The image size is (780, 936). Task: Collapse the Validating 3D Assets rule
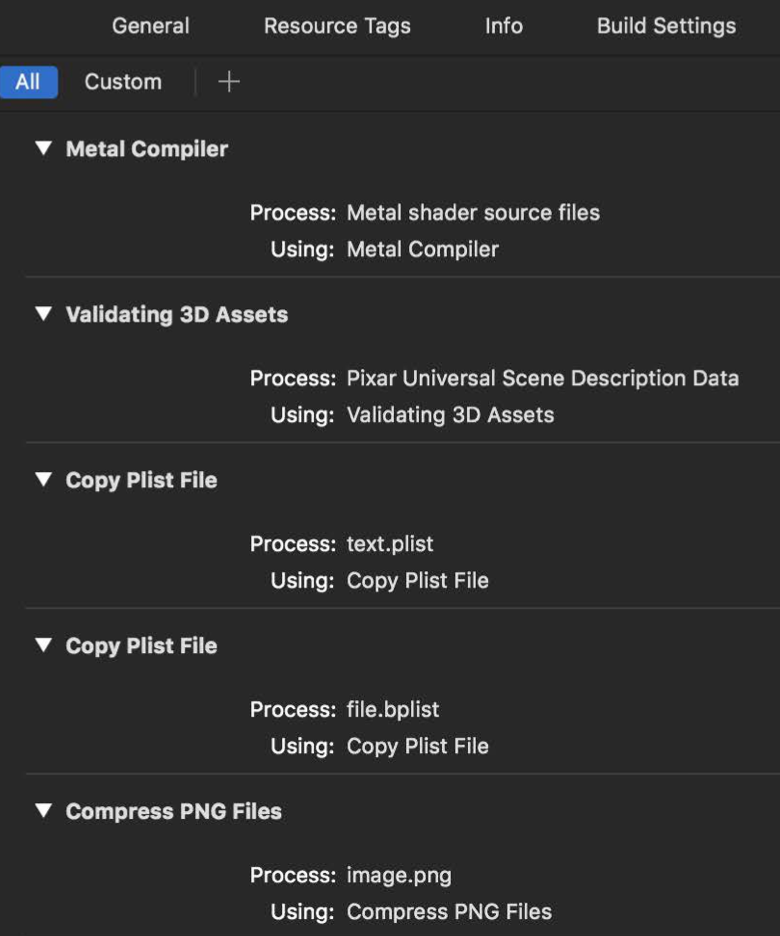(x=42, y=314)
